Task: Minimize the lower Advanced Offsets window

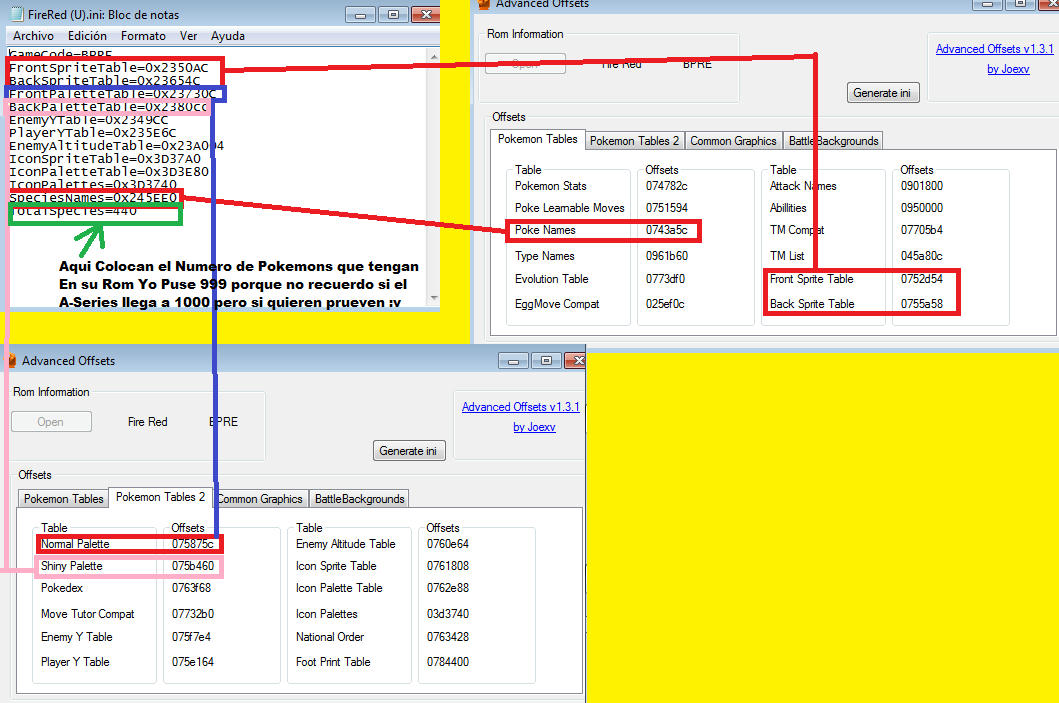Action: (513, 361)
